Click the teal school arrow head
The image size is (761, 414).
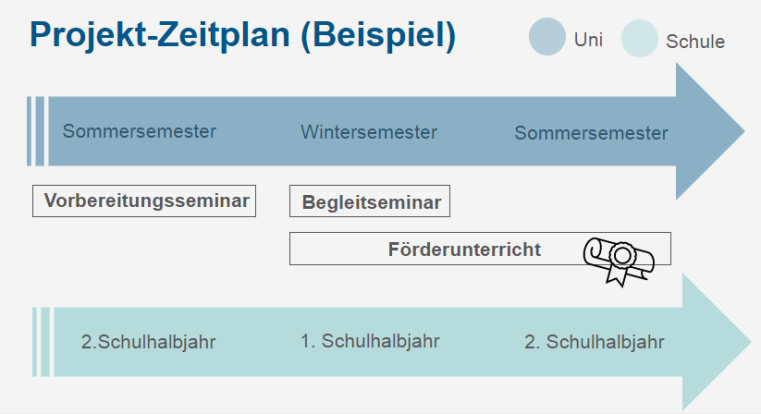pos(716,341)
